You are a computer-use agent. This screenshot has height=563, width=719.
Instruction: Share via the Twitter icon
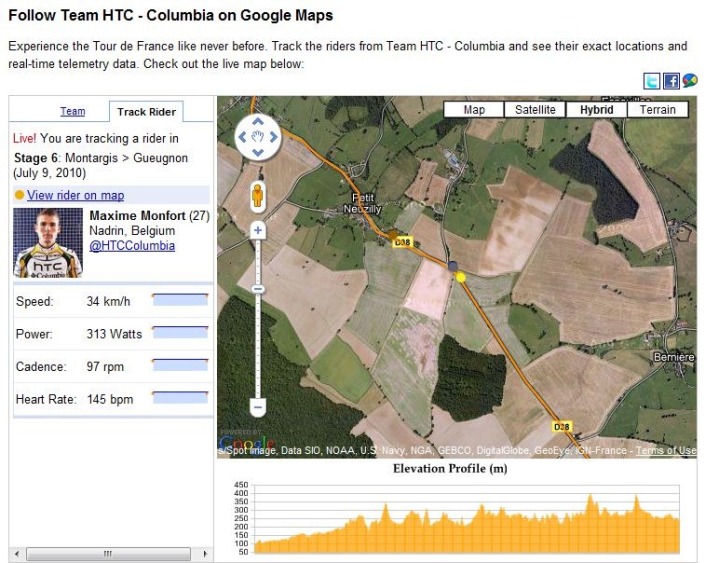652,81
